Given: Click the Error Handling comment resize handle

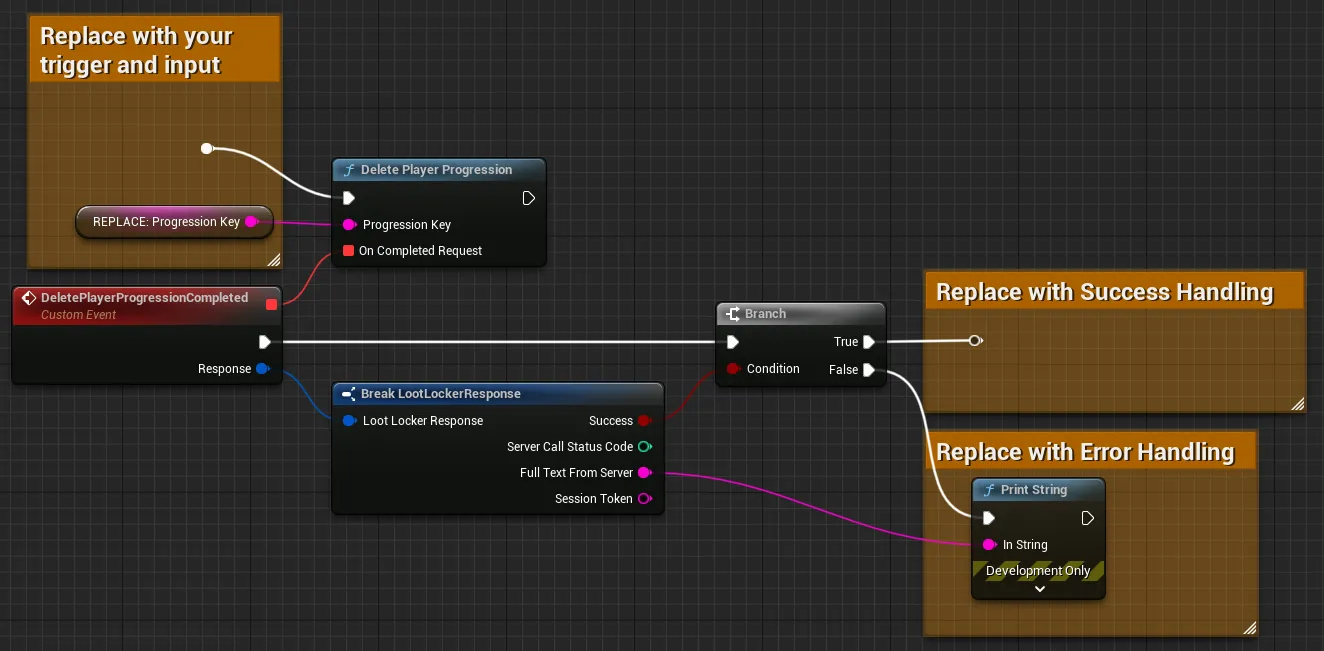Looking at the screenshot, I should (x=1249, y=628).
